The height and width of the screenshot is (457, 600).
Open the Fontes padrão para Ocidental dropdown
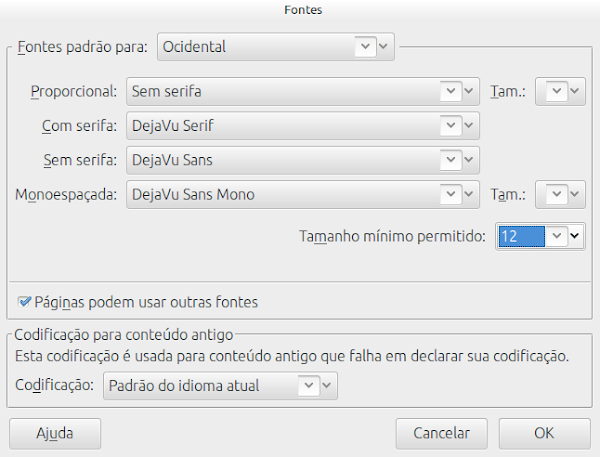(x=276, y=47)
